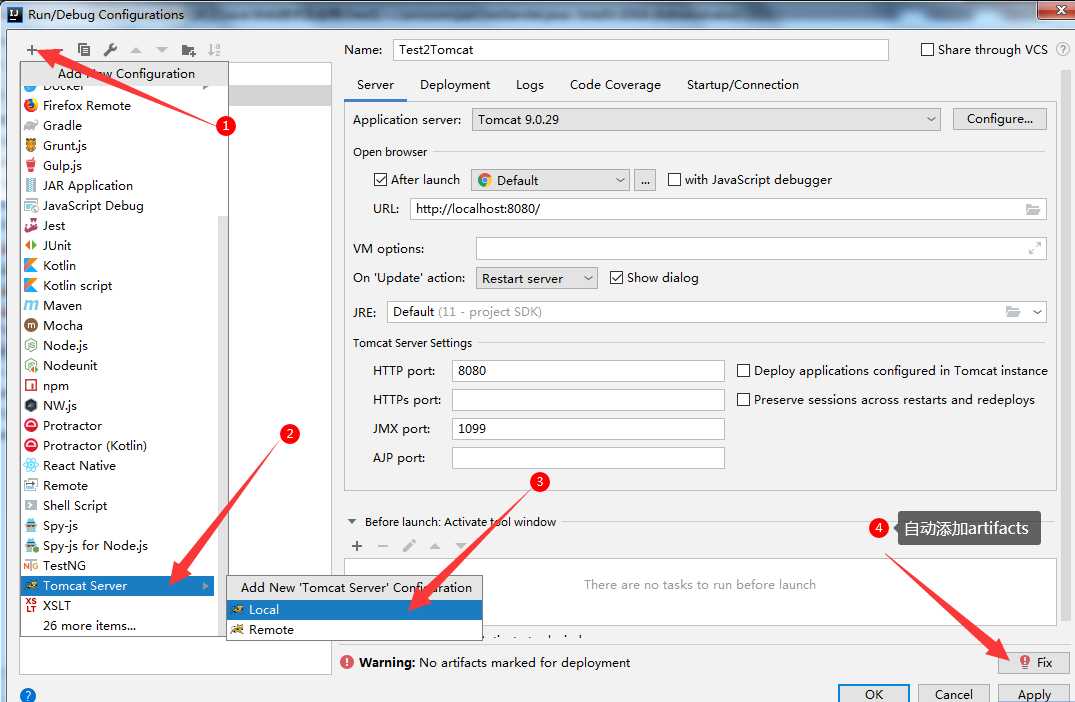Toggle the After launch checkbox
Image resolution: width=1075 pixels, height=702 pixels.
tap(381, 180)
